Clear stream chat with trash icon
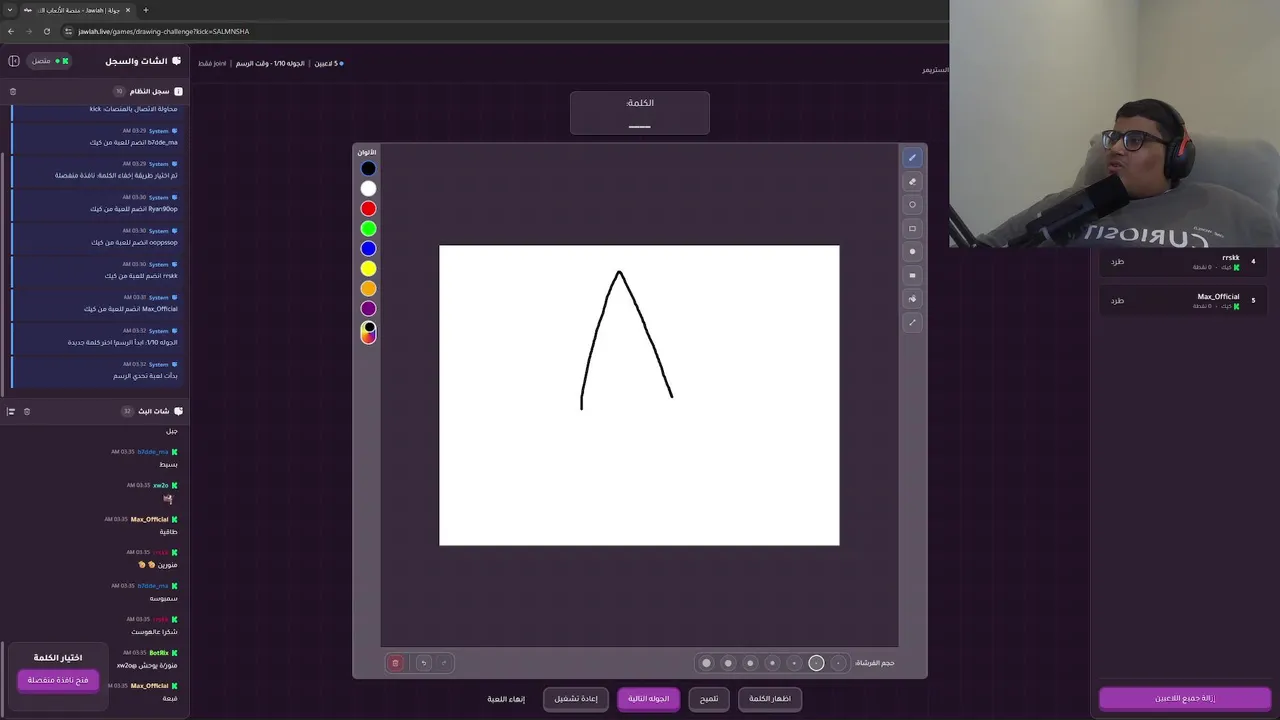1280x720 pixels. pyautogui.click(x=27, y=411)
